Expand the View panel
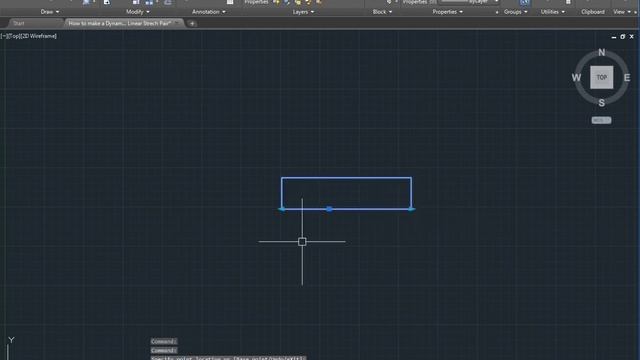 (622, 12)
